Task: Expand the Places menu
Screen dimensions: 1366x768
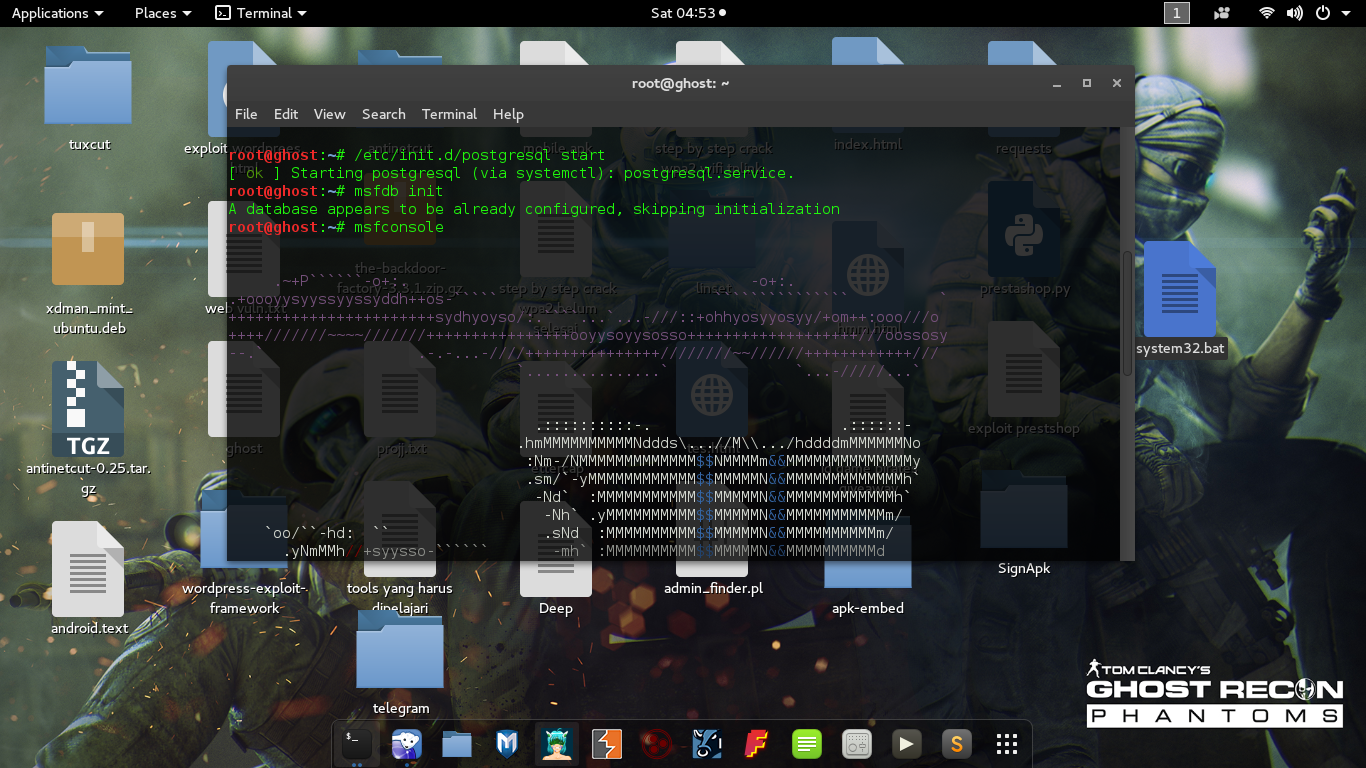Action: click(155, 13)
